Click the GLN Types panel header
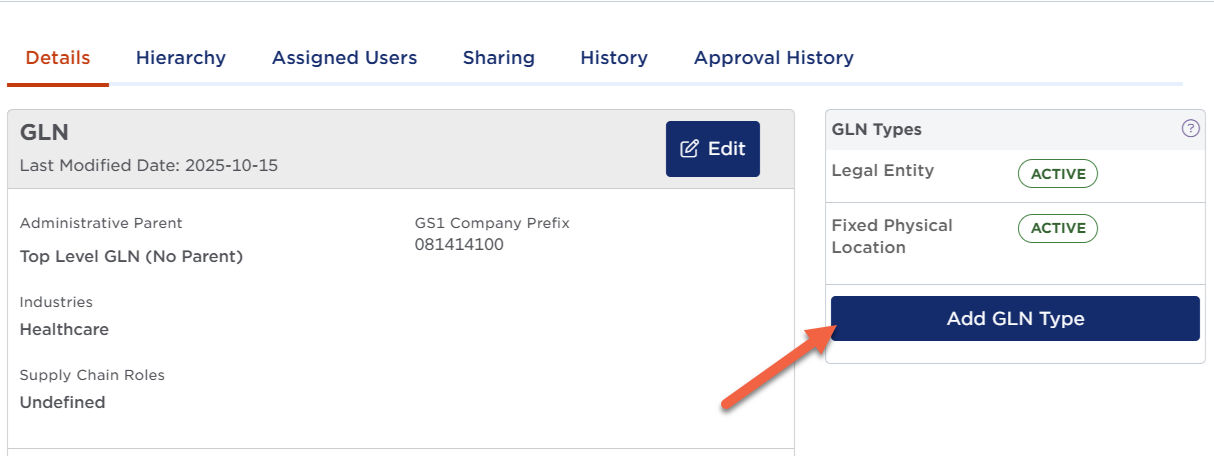The image size is (1214, 456). point(877,129)
